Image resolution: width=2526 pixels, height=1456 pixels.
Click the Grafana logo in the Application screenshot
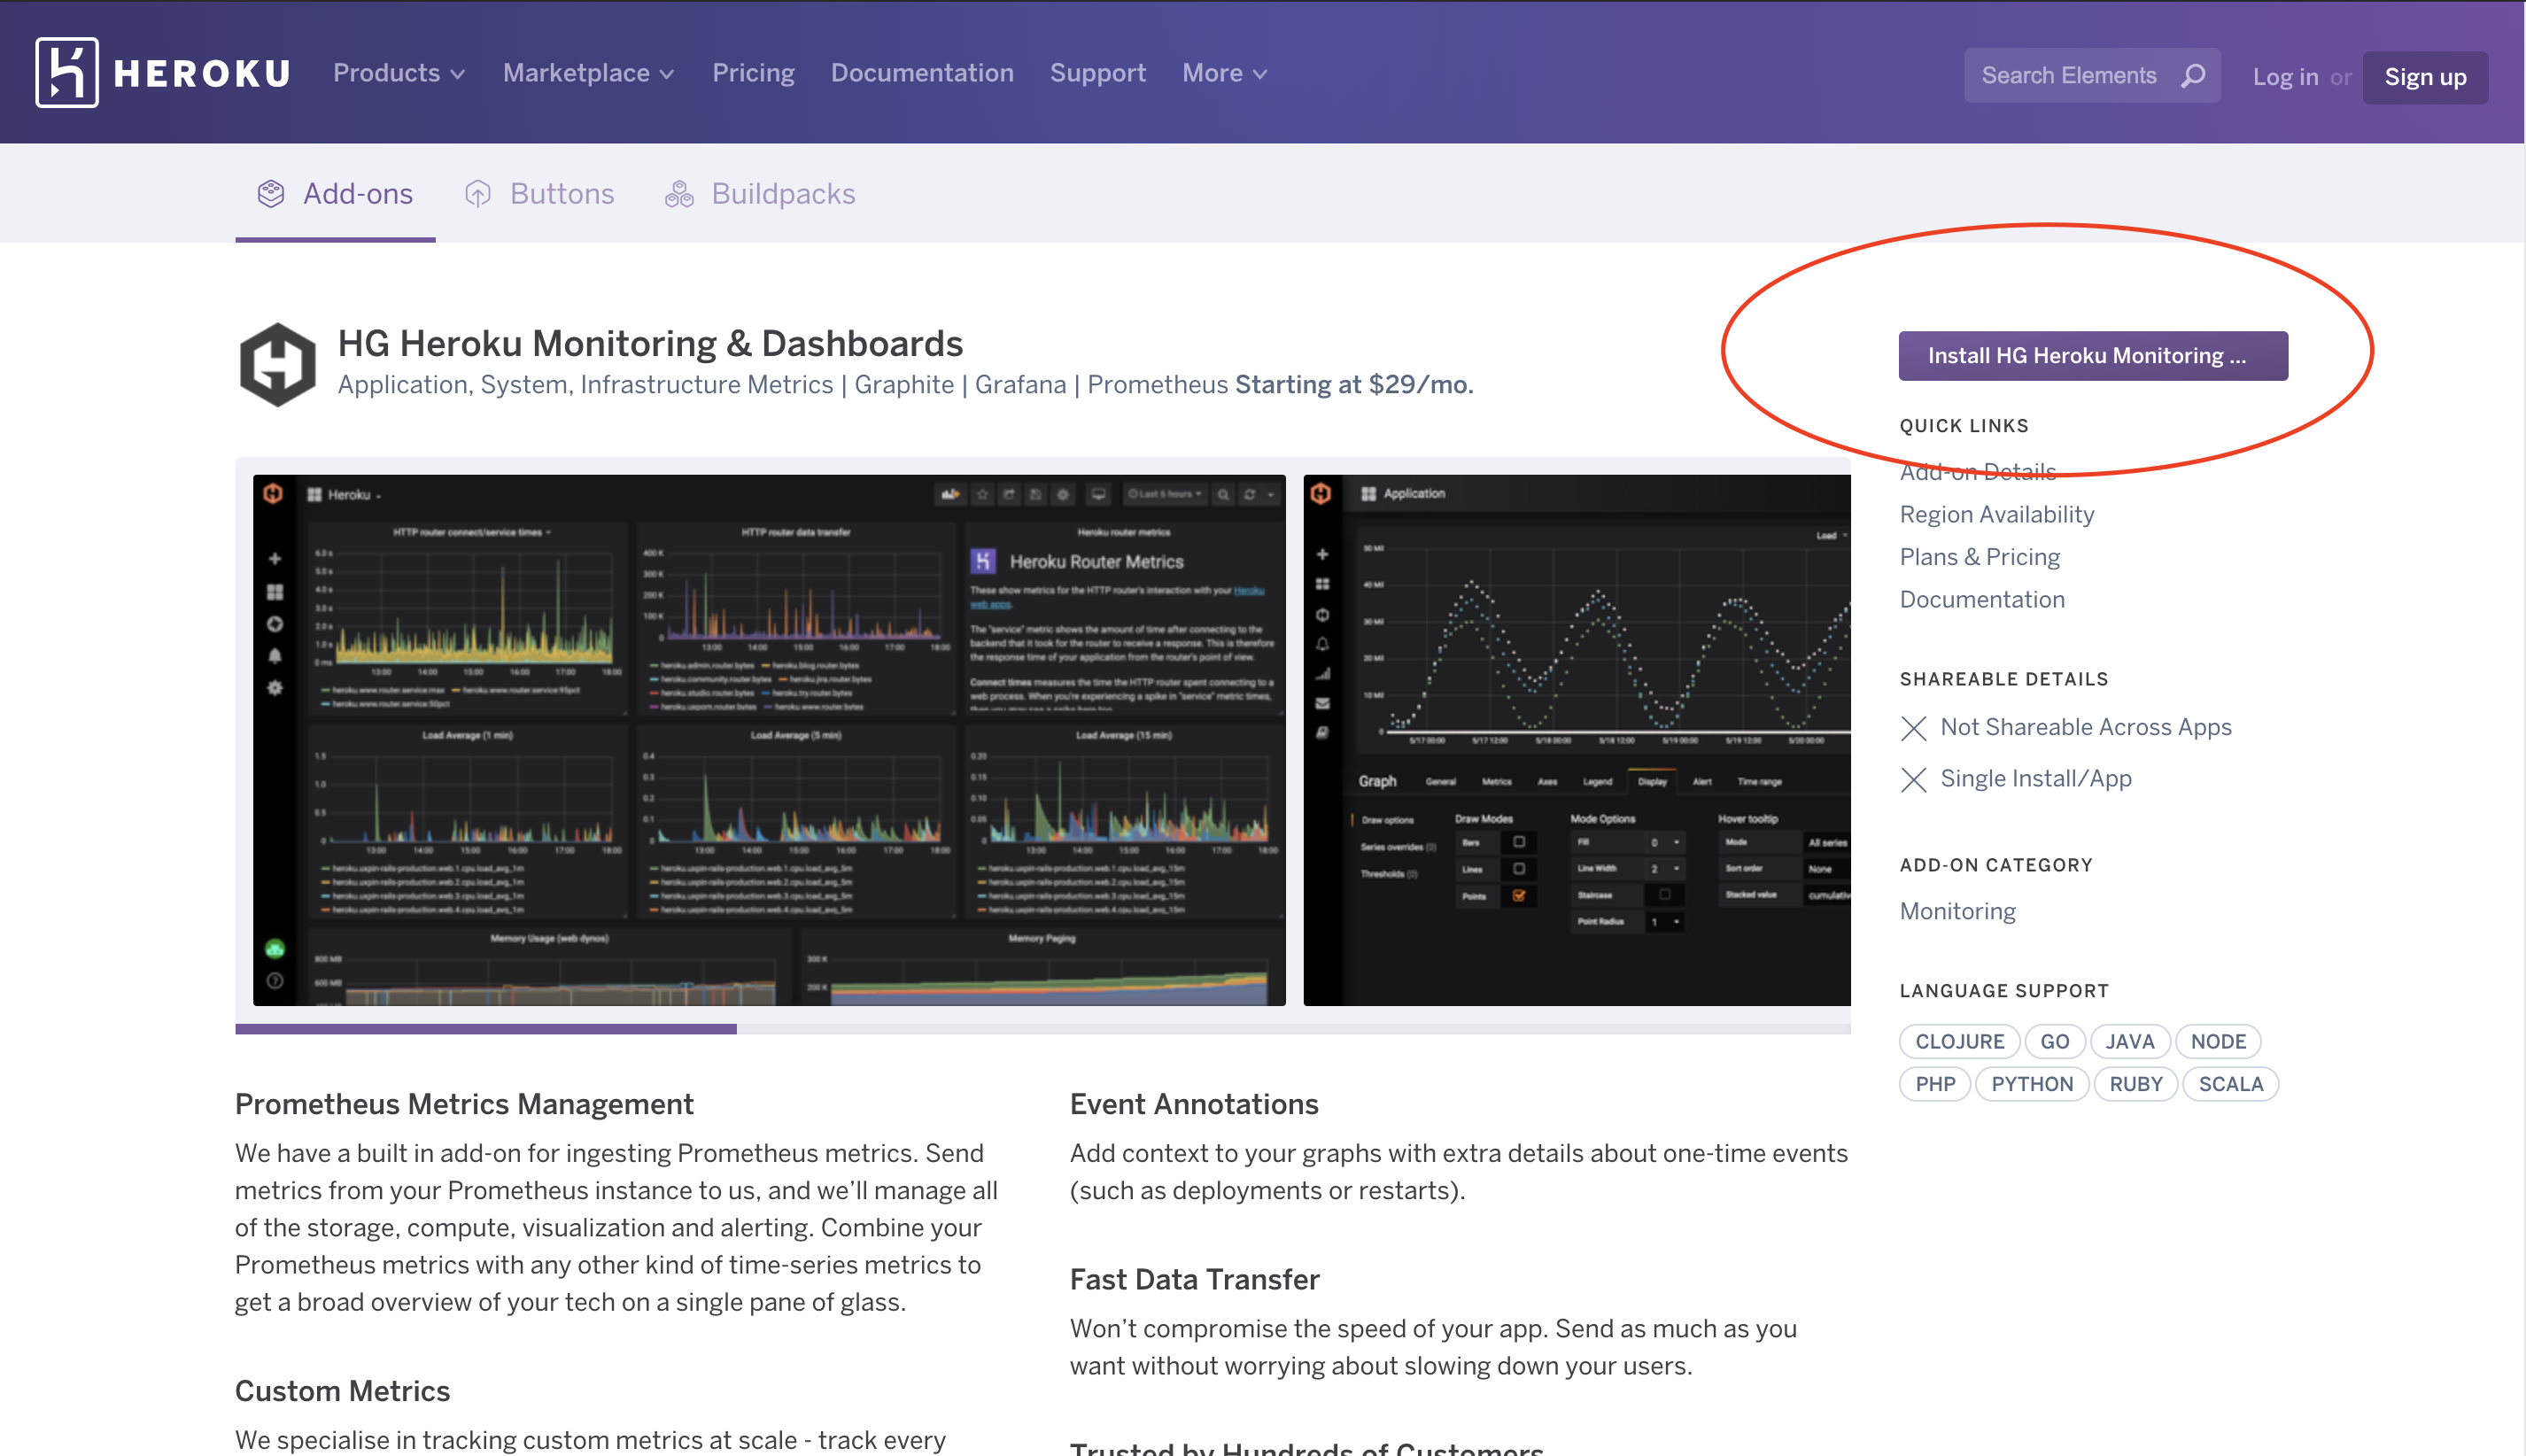coord(1321,493)
